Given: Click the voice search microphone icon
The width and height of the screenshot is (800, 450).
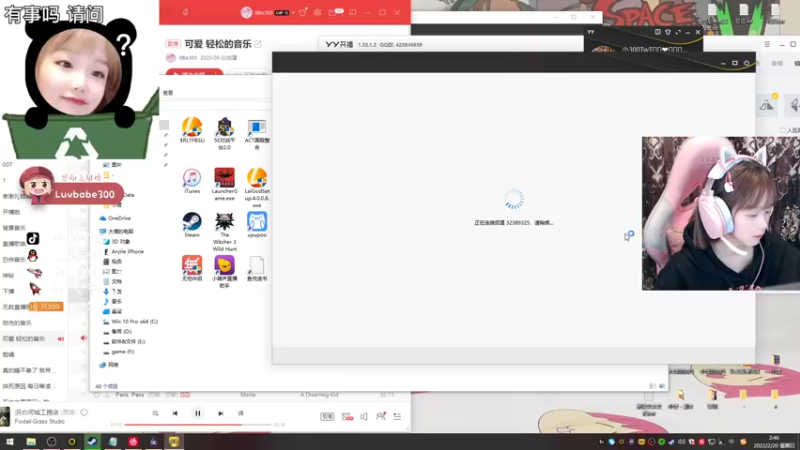Looking at the screenshot, I should tap(185, 12).
